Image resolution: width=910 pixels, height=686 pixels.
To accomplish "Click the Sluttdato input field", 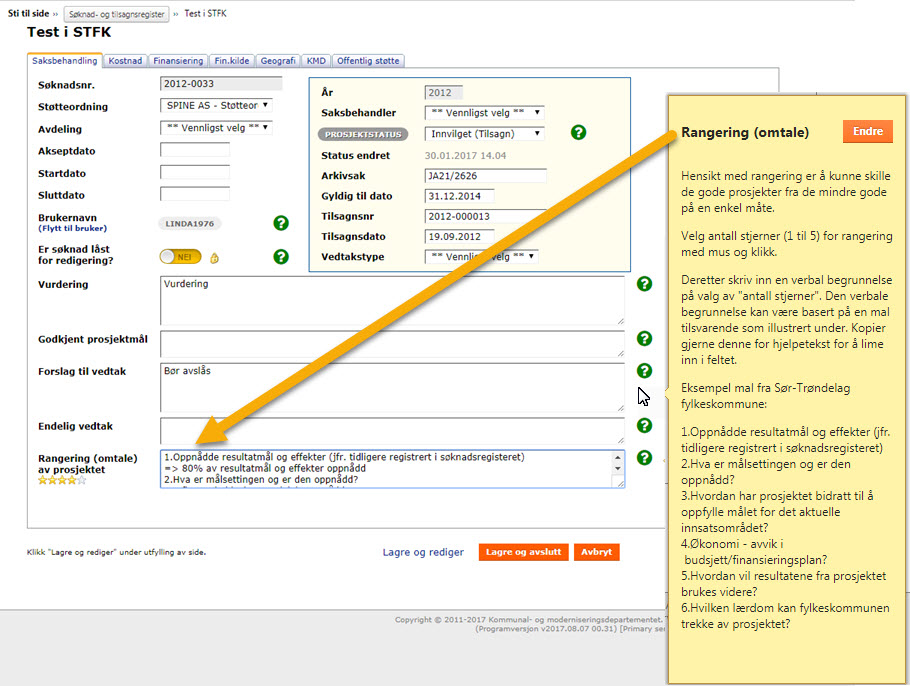I will pyautogui.click(x=195, y=194).
